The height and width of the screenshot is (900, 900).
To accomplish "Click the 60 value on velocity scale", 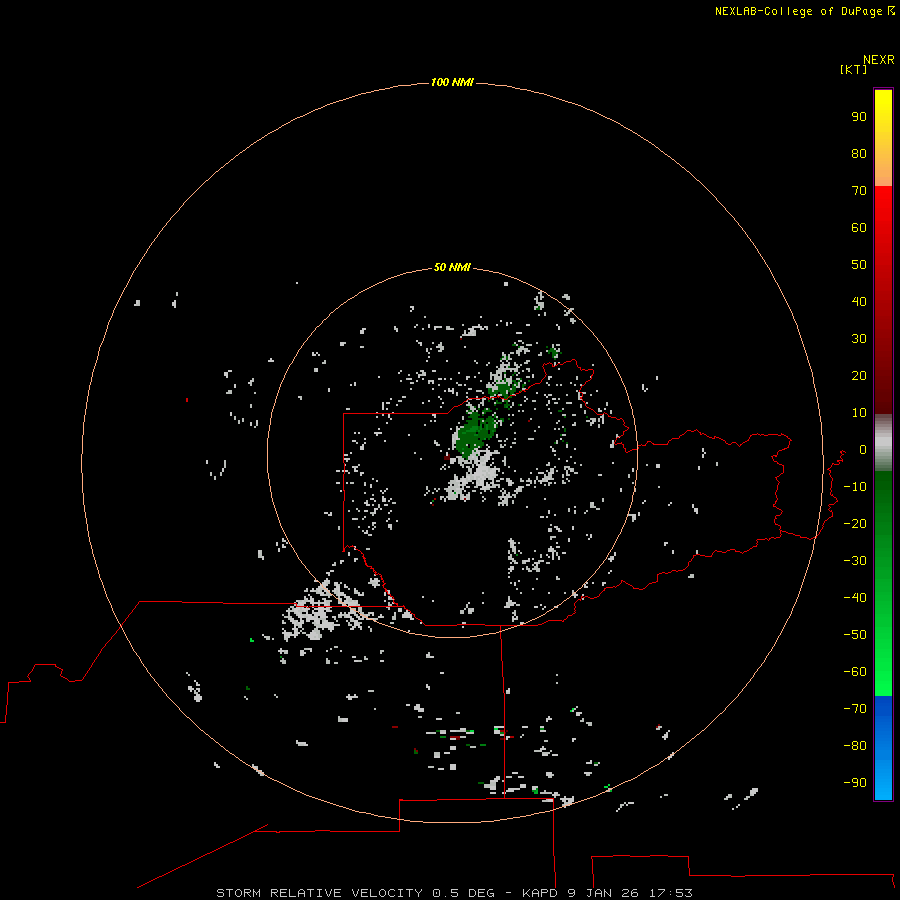I will pos(859,227).
